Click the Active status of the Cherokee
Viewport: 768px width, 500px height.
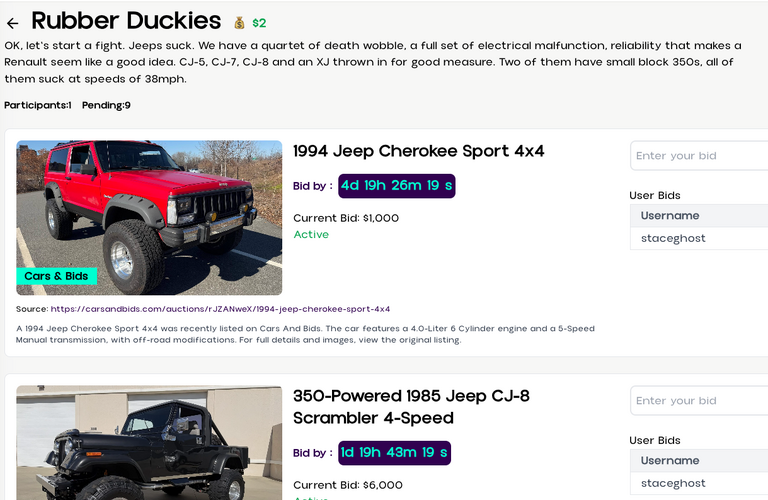[311, 235]
